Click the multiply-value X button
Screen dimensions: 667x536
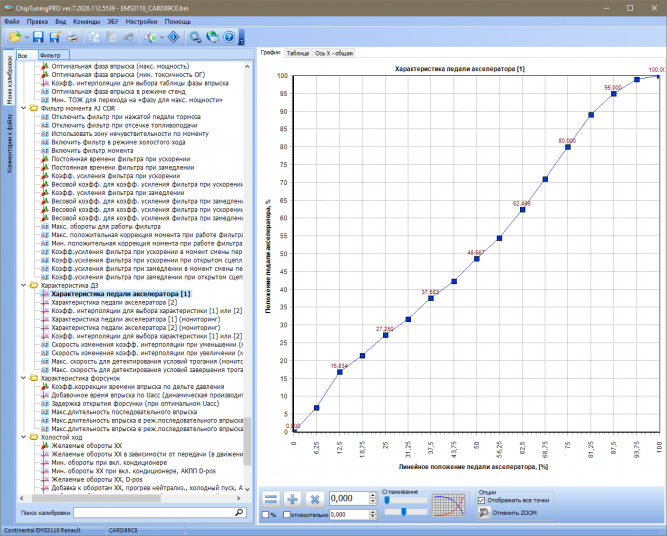pos(315,499)
